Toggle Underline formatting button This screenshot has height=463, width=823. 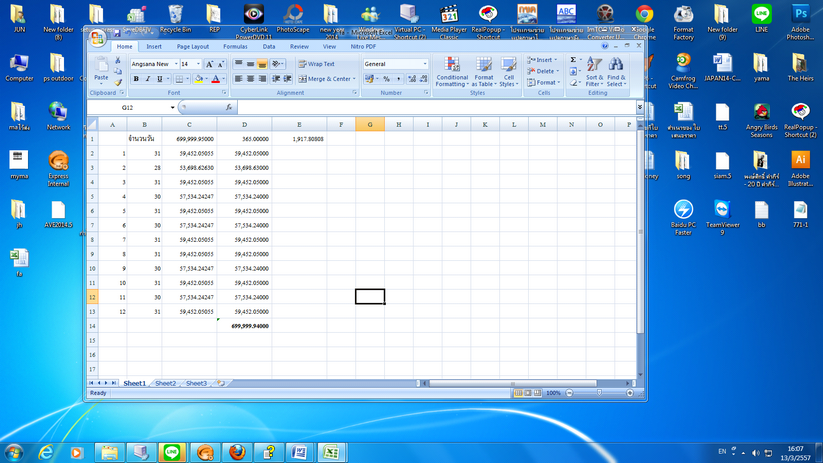pos(158,79)
